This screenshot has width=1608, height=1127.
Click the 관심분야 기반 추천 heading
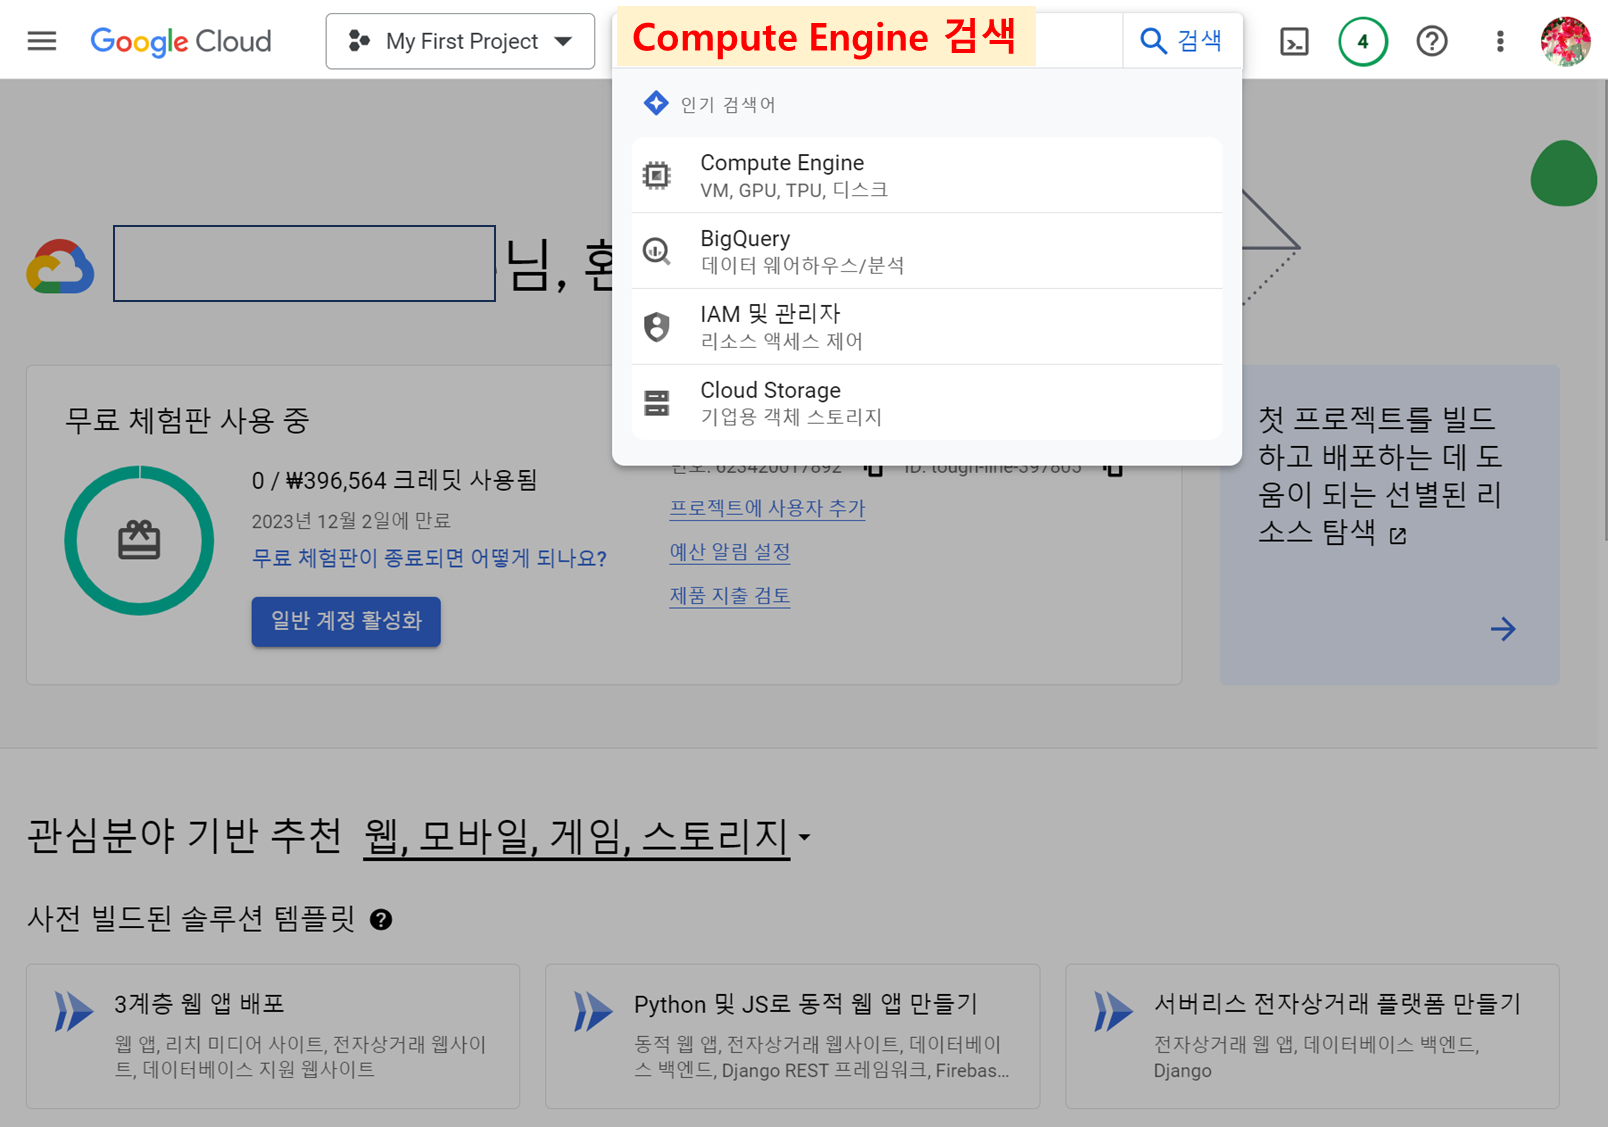tap(184, 836)
